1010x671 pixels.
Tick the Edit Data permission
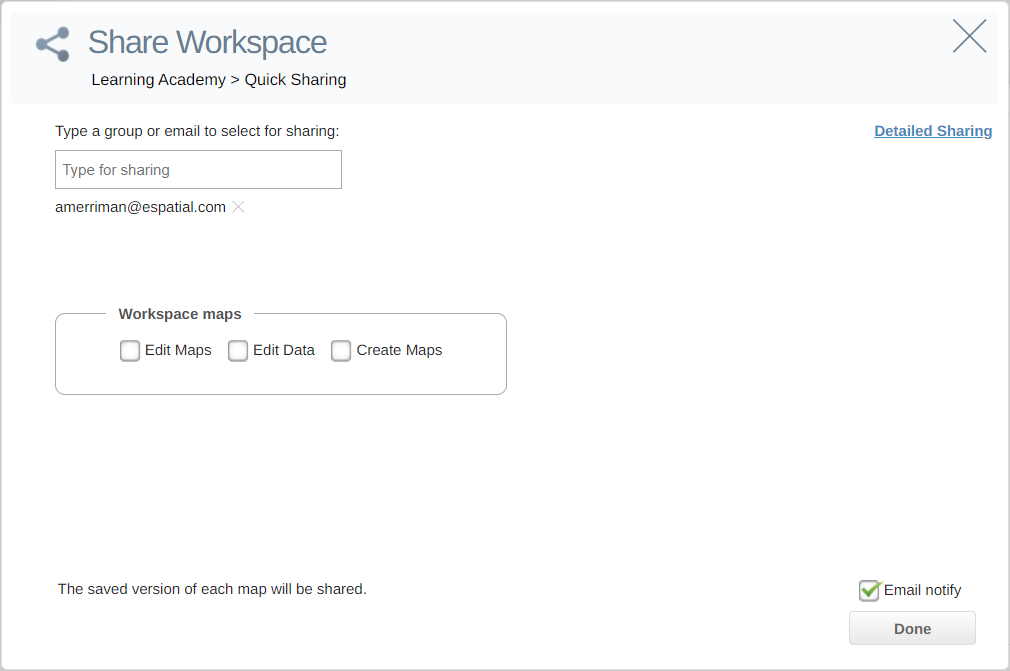[238, 351]
